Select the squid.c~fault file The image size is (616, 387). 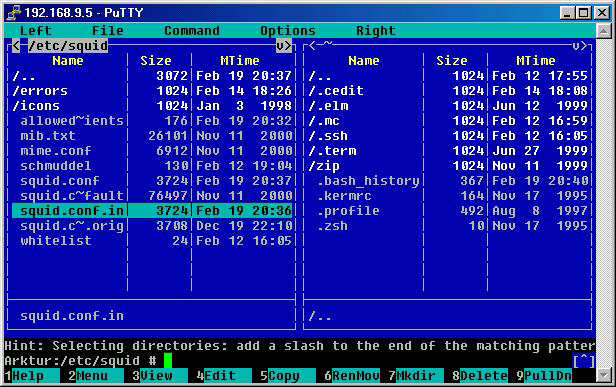[x=152, y=196]
